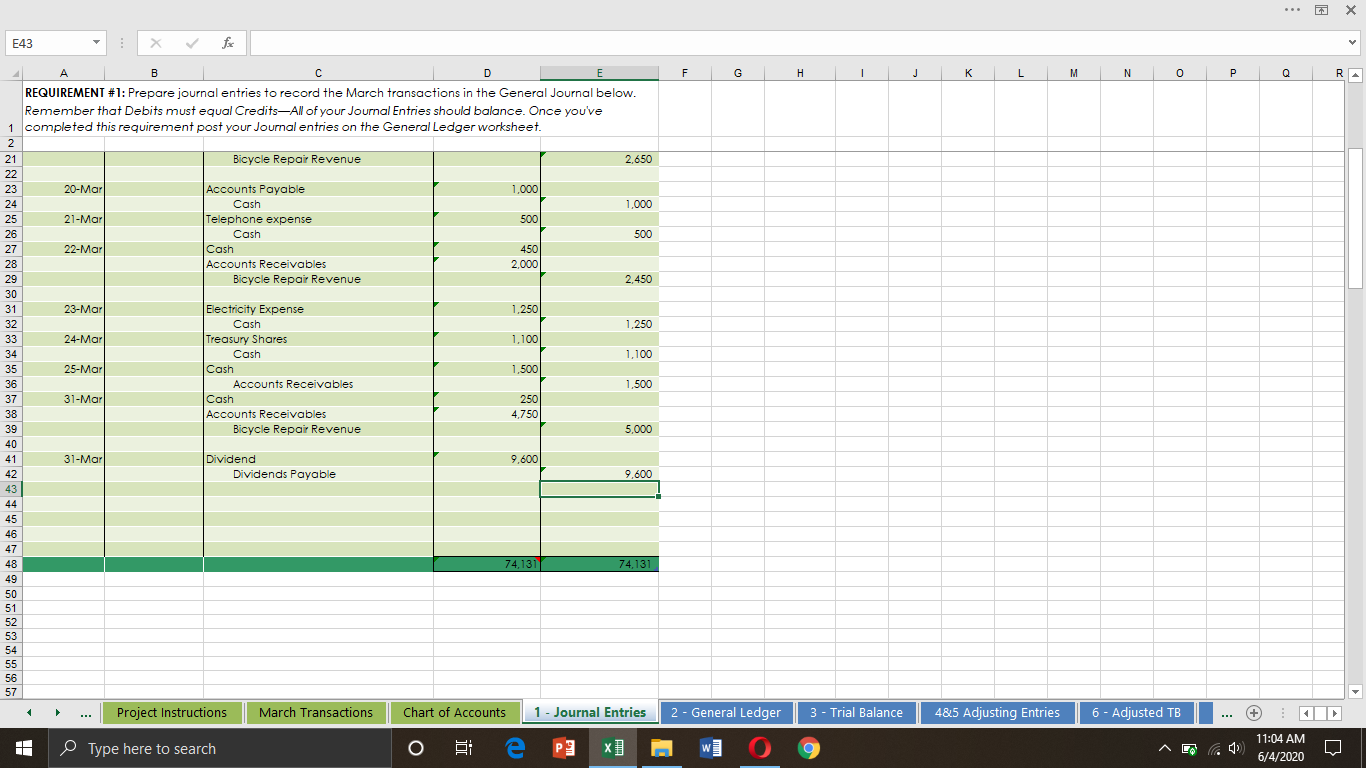
Task: Select the Treasury Shares cell
Action: pyautogui.click(x=318, y=339)
